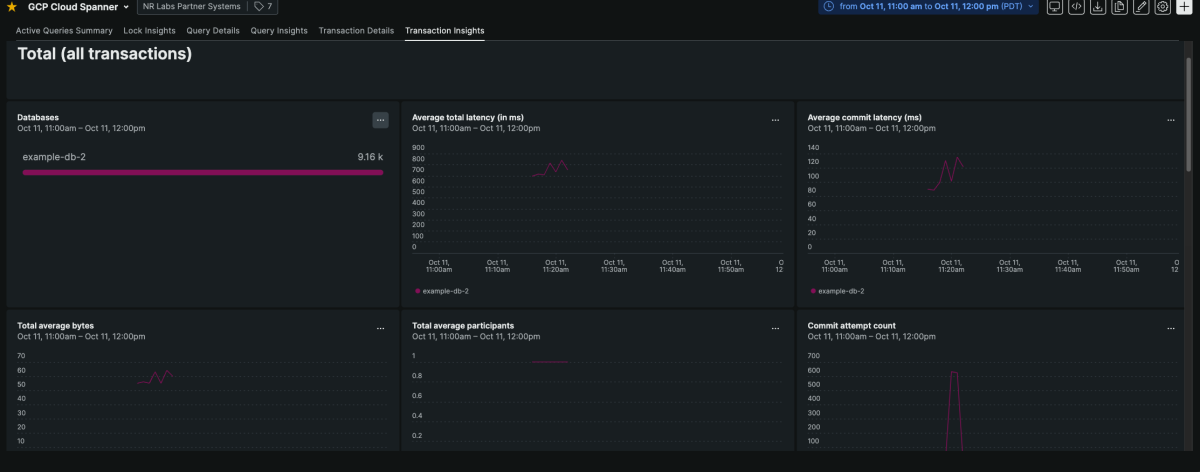1200x472 pixels.
Task: Click the edit pencil icon
Action: point(1141,7)
